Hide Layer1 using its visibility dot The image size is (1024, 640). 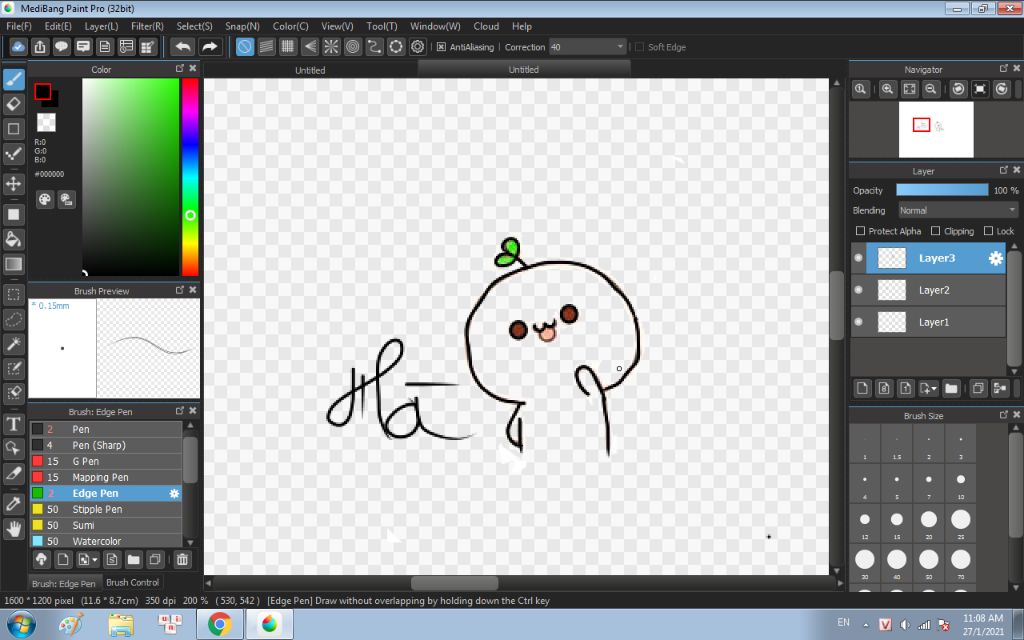[858, 322]
